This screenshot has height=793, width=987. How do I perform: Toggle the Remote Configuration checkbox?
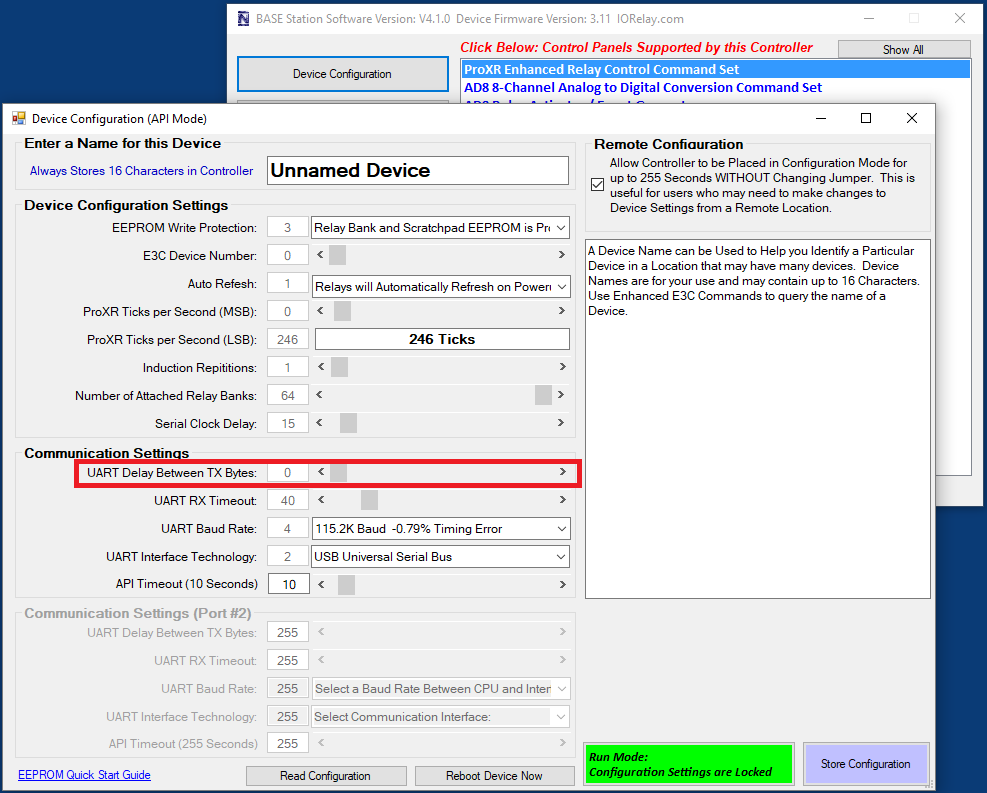point(598,185)
